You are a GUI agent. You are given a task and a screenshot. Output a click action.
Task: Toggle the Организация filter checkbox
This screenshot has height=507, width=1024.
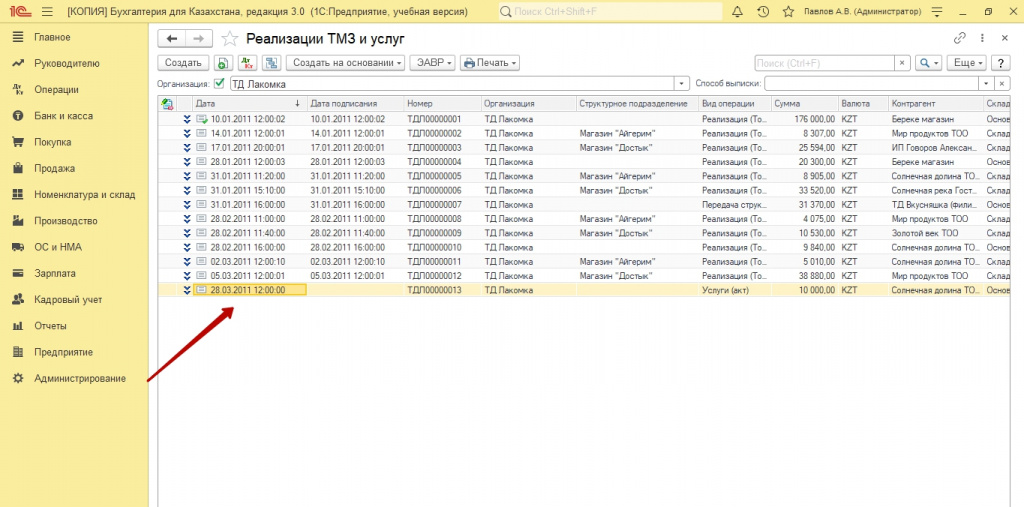pos(219,84)
